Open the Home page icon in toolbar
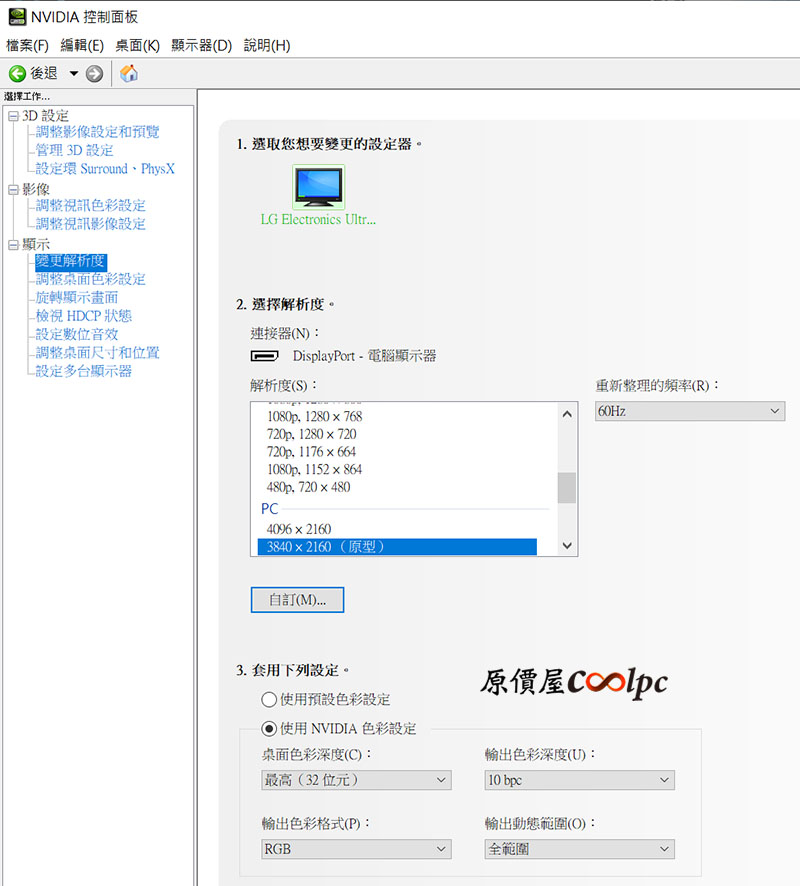This screenshot has width=800, height=886. pyautogui.click(x=129, y=73)
